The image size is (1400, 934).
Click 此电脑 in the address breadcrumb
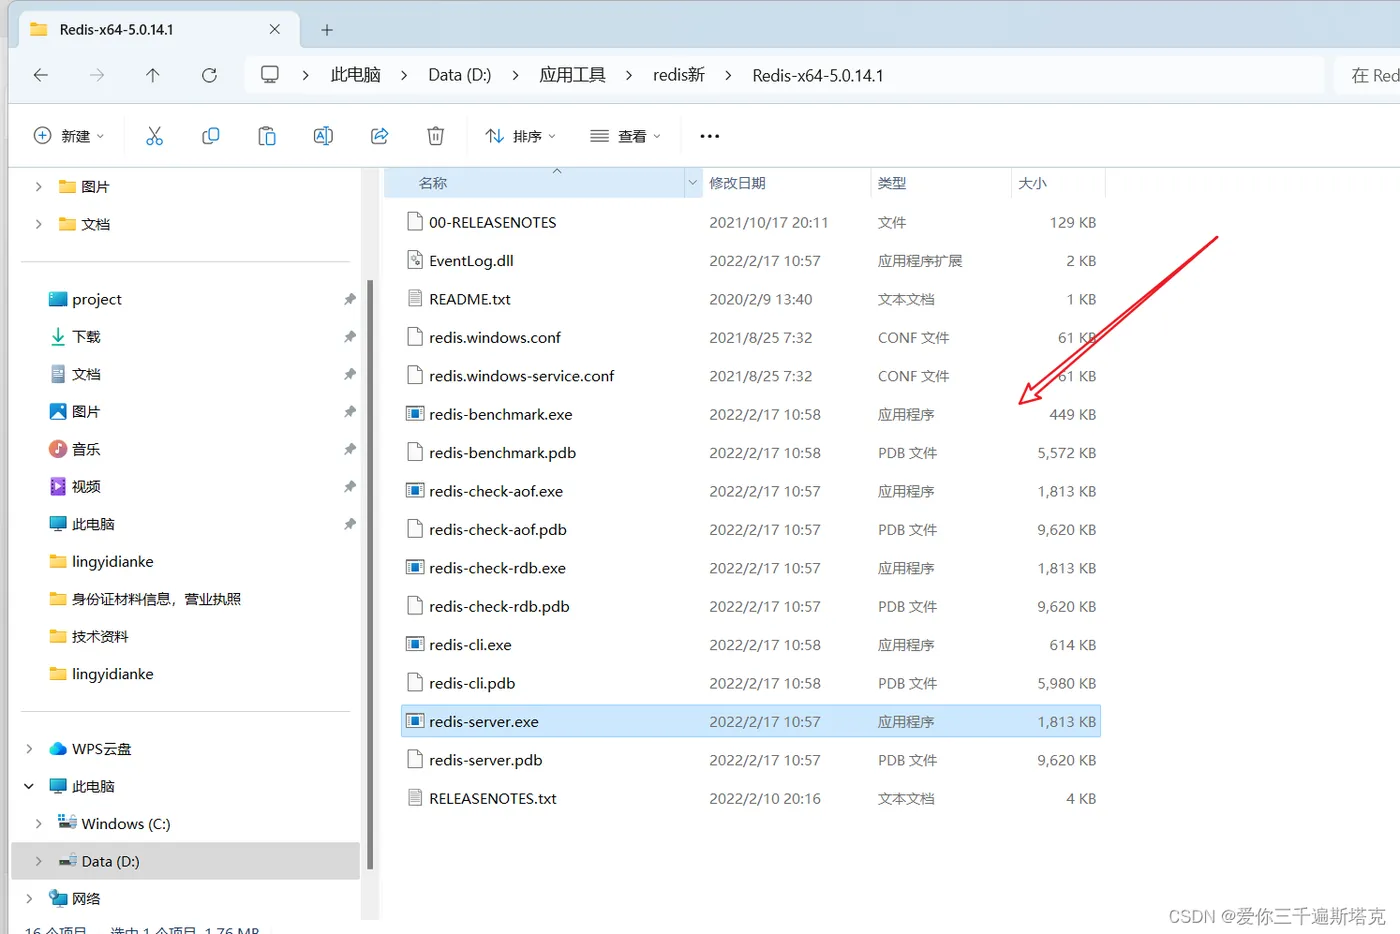point(356,75)
